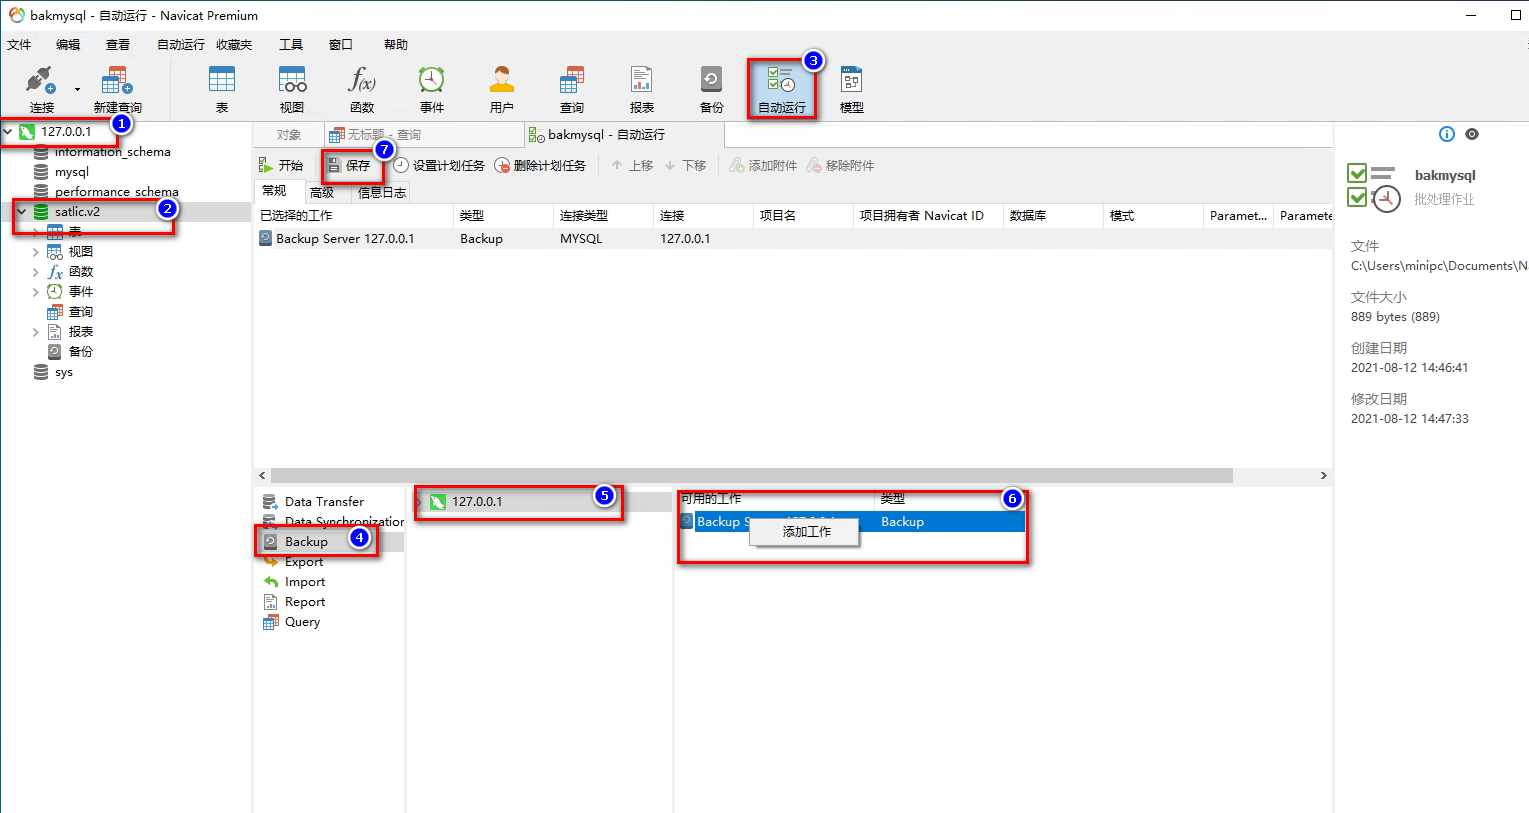Viewport: 1529px width, 813px height.
Task: Open the 报表 (Report) toolbar icon
Action: click(642, 89)
